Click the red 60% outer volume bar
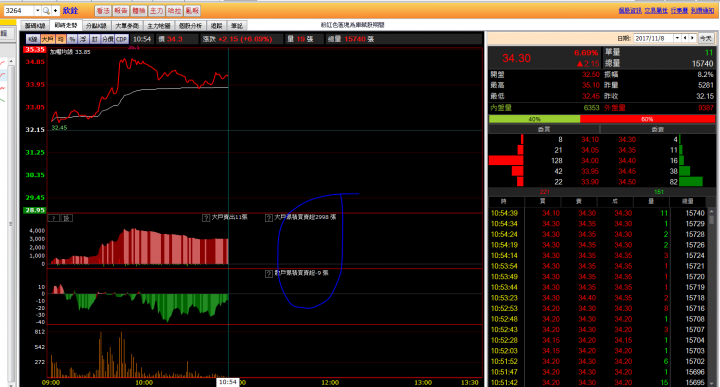The height and width of the screenshot is (387, 720). (x=647, y=119)
